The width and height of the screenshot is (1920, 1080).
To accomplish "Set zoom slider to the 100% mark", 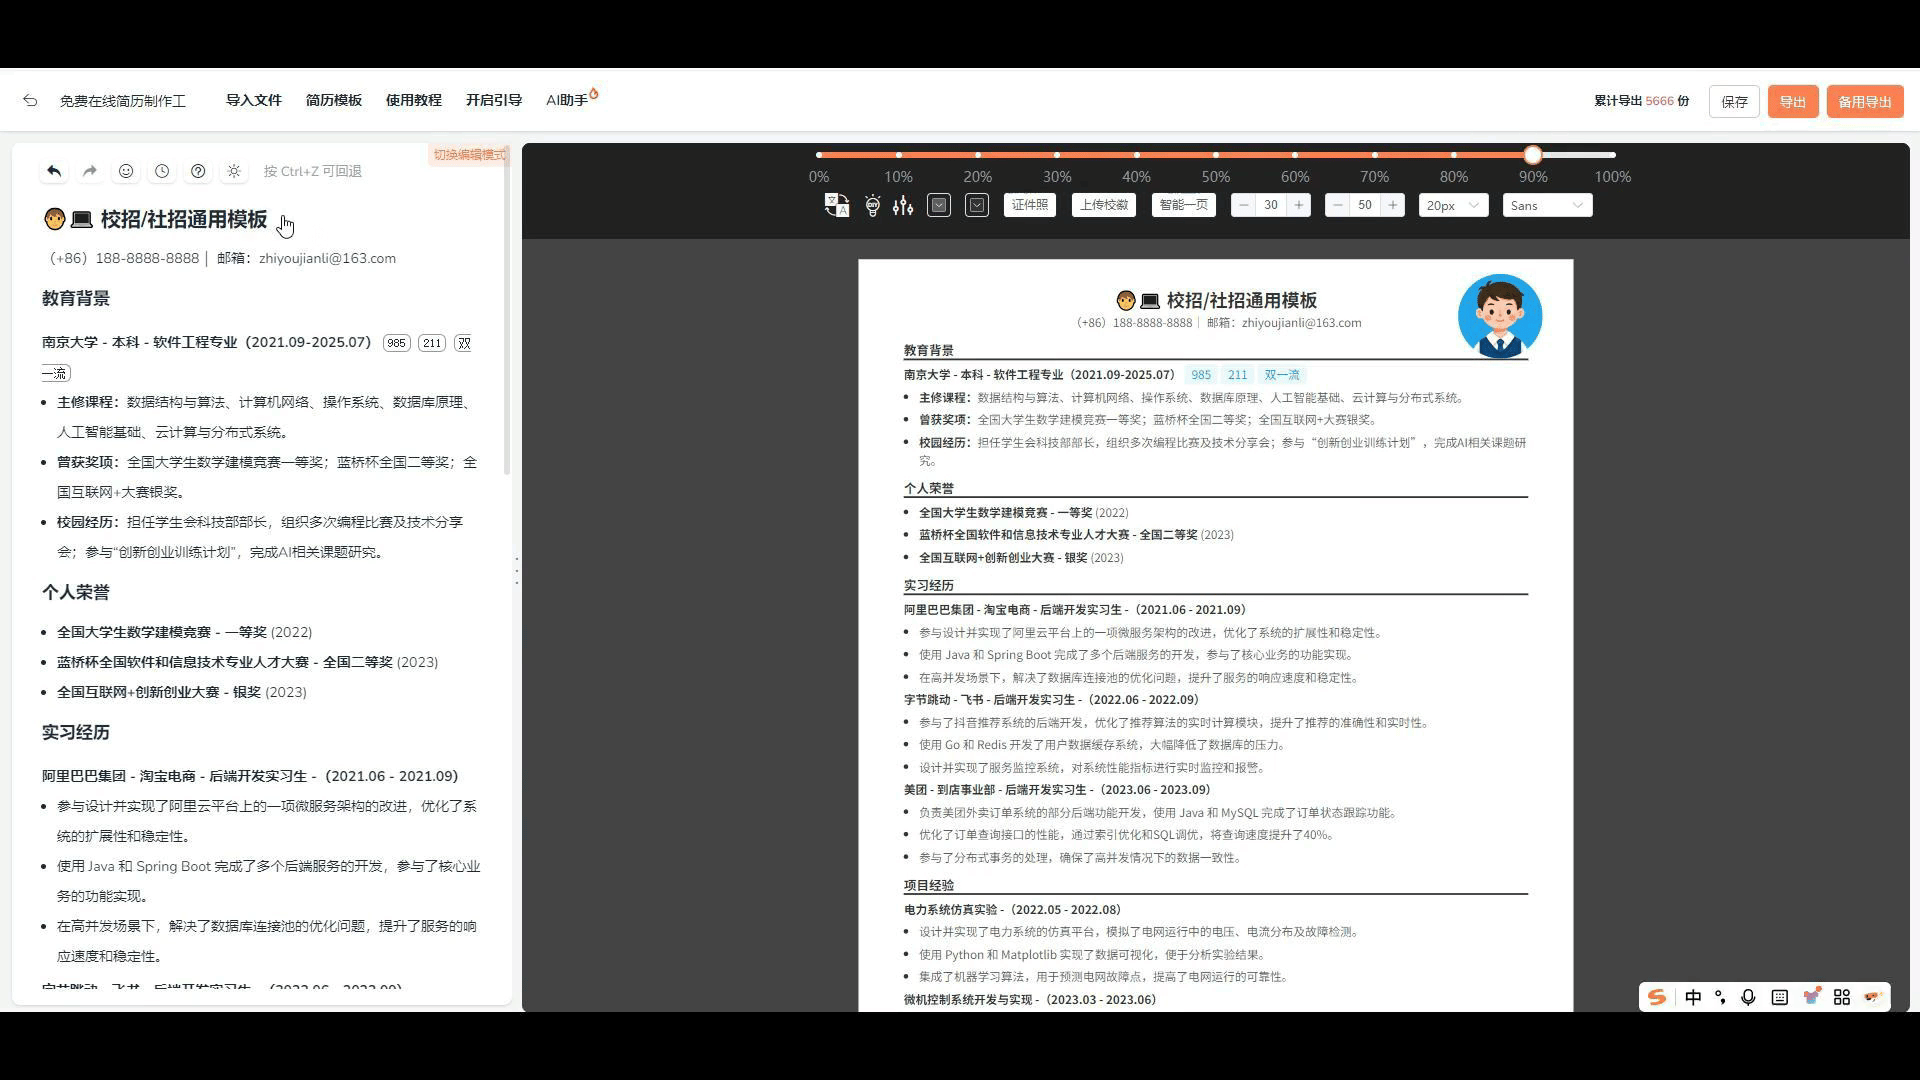I will [1612, 155].
